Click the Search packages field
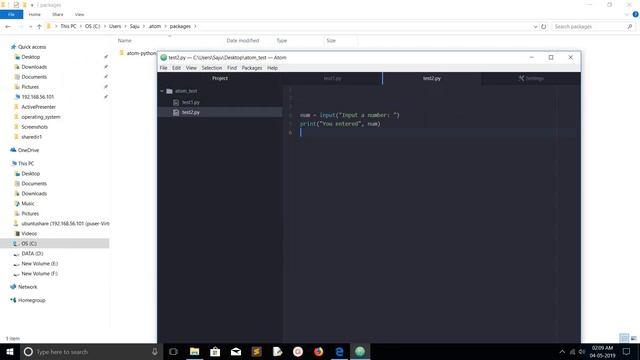The height and width of the screenshot is (360, 640). click(593, 26)
